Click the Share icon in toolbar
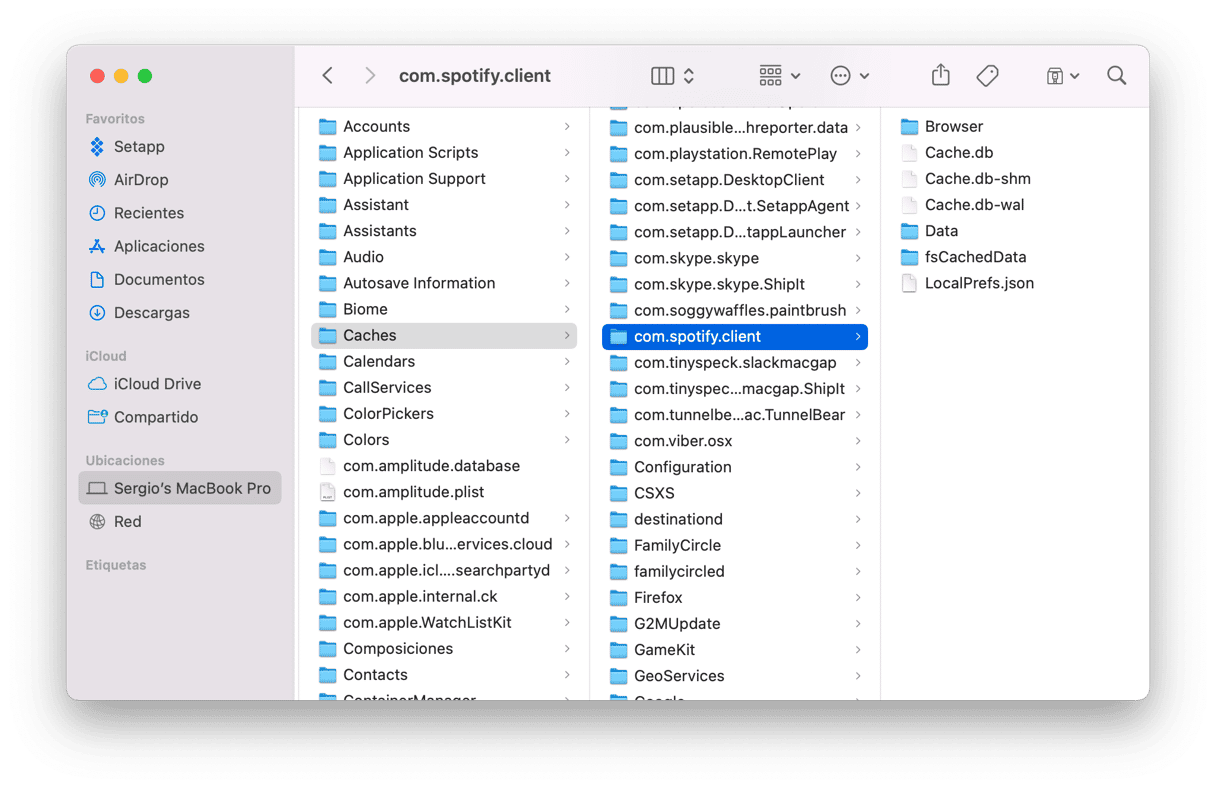 940,76
